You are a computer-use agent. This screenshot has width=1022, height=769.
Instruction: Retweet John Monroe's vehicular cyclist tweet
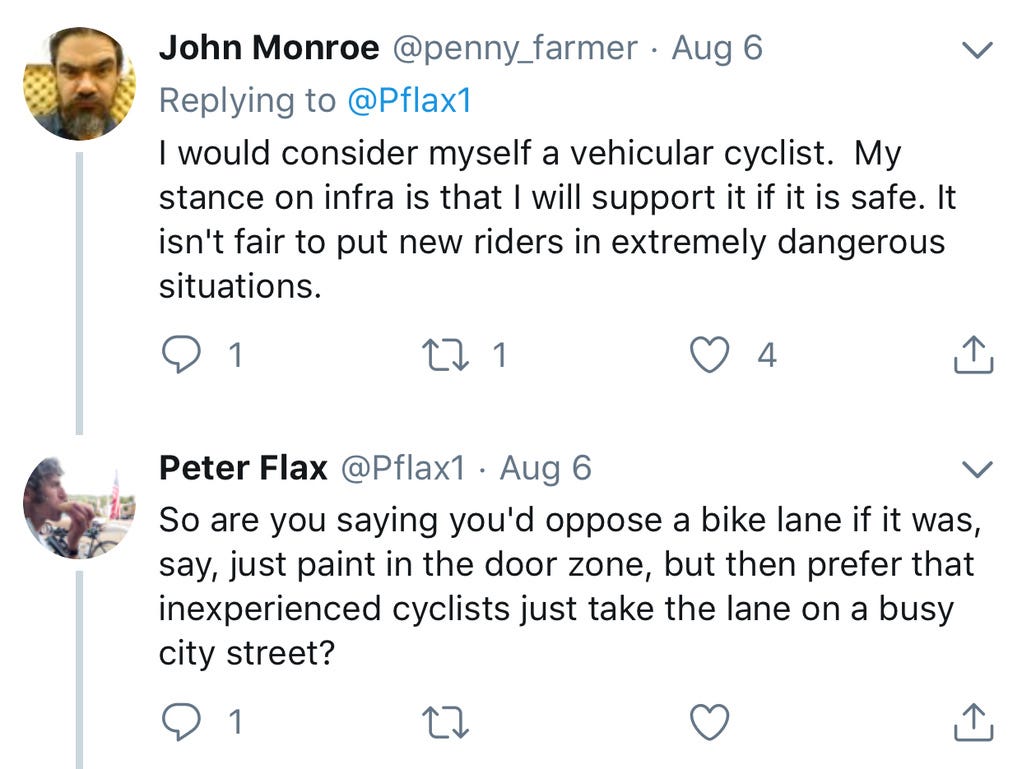[x=446, y=355]
